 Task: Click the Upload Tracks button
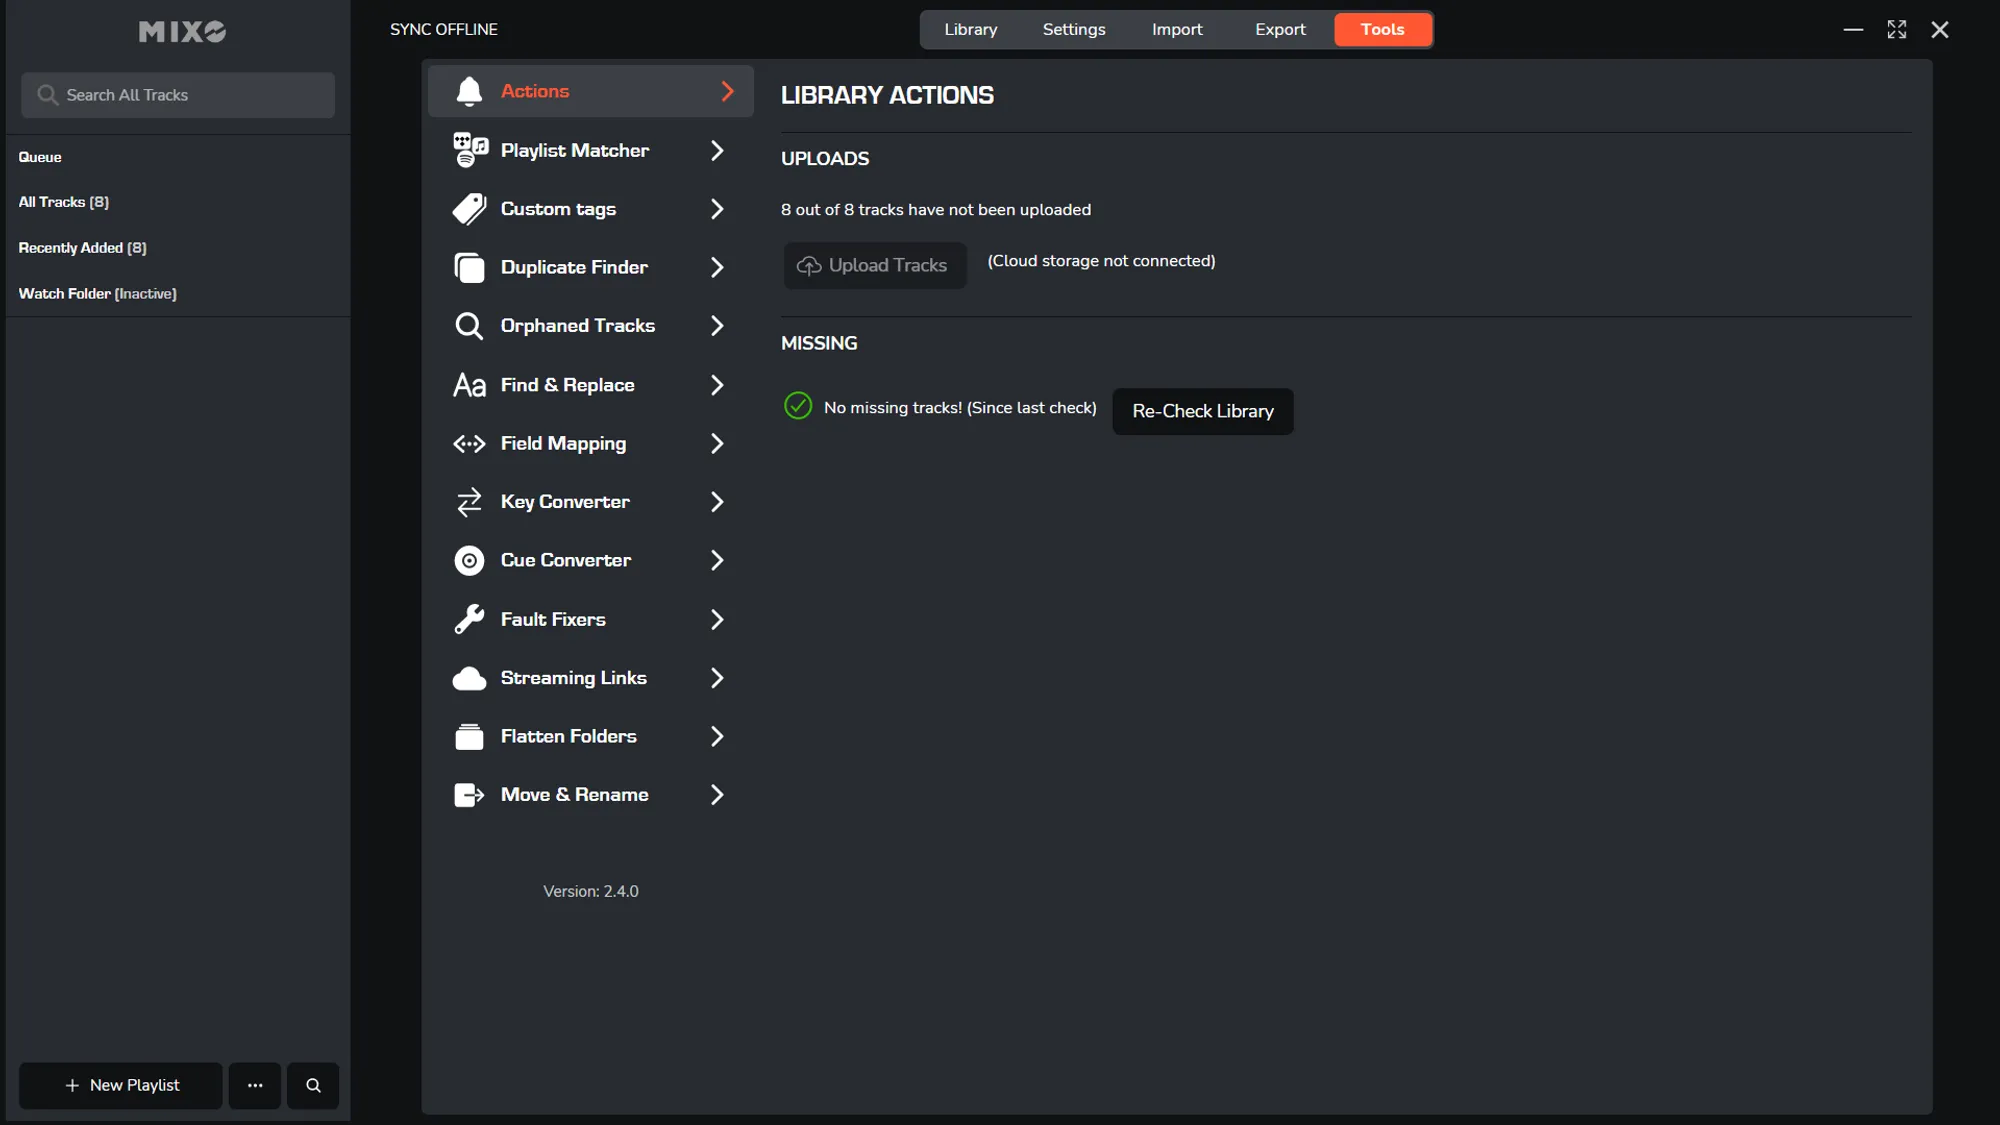(x=874, y=265)
